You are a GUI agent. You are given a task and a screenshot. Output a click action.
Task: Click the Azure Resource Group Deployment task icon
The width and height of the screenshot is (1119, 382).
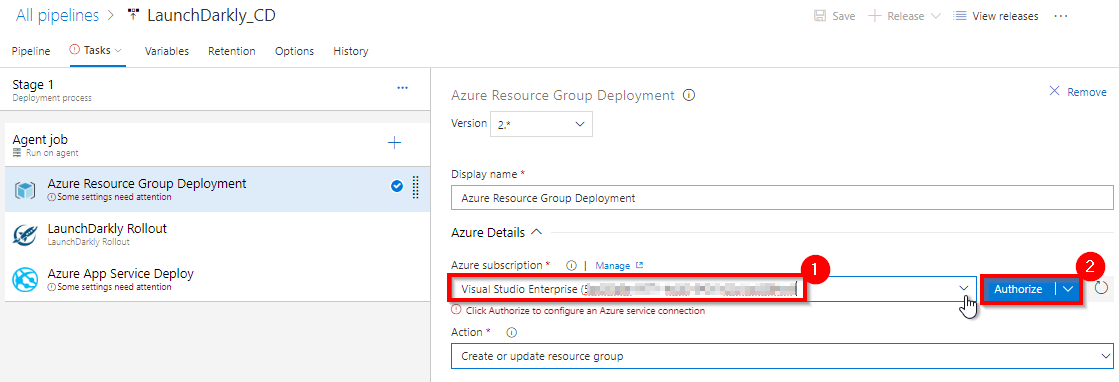(25, 190)
